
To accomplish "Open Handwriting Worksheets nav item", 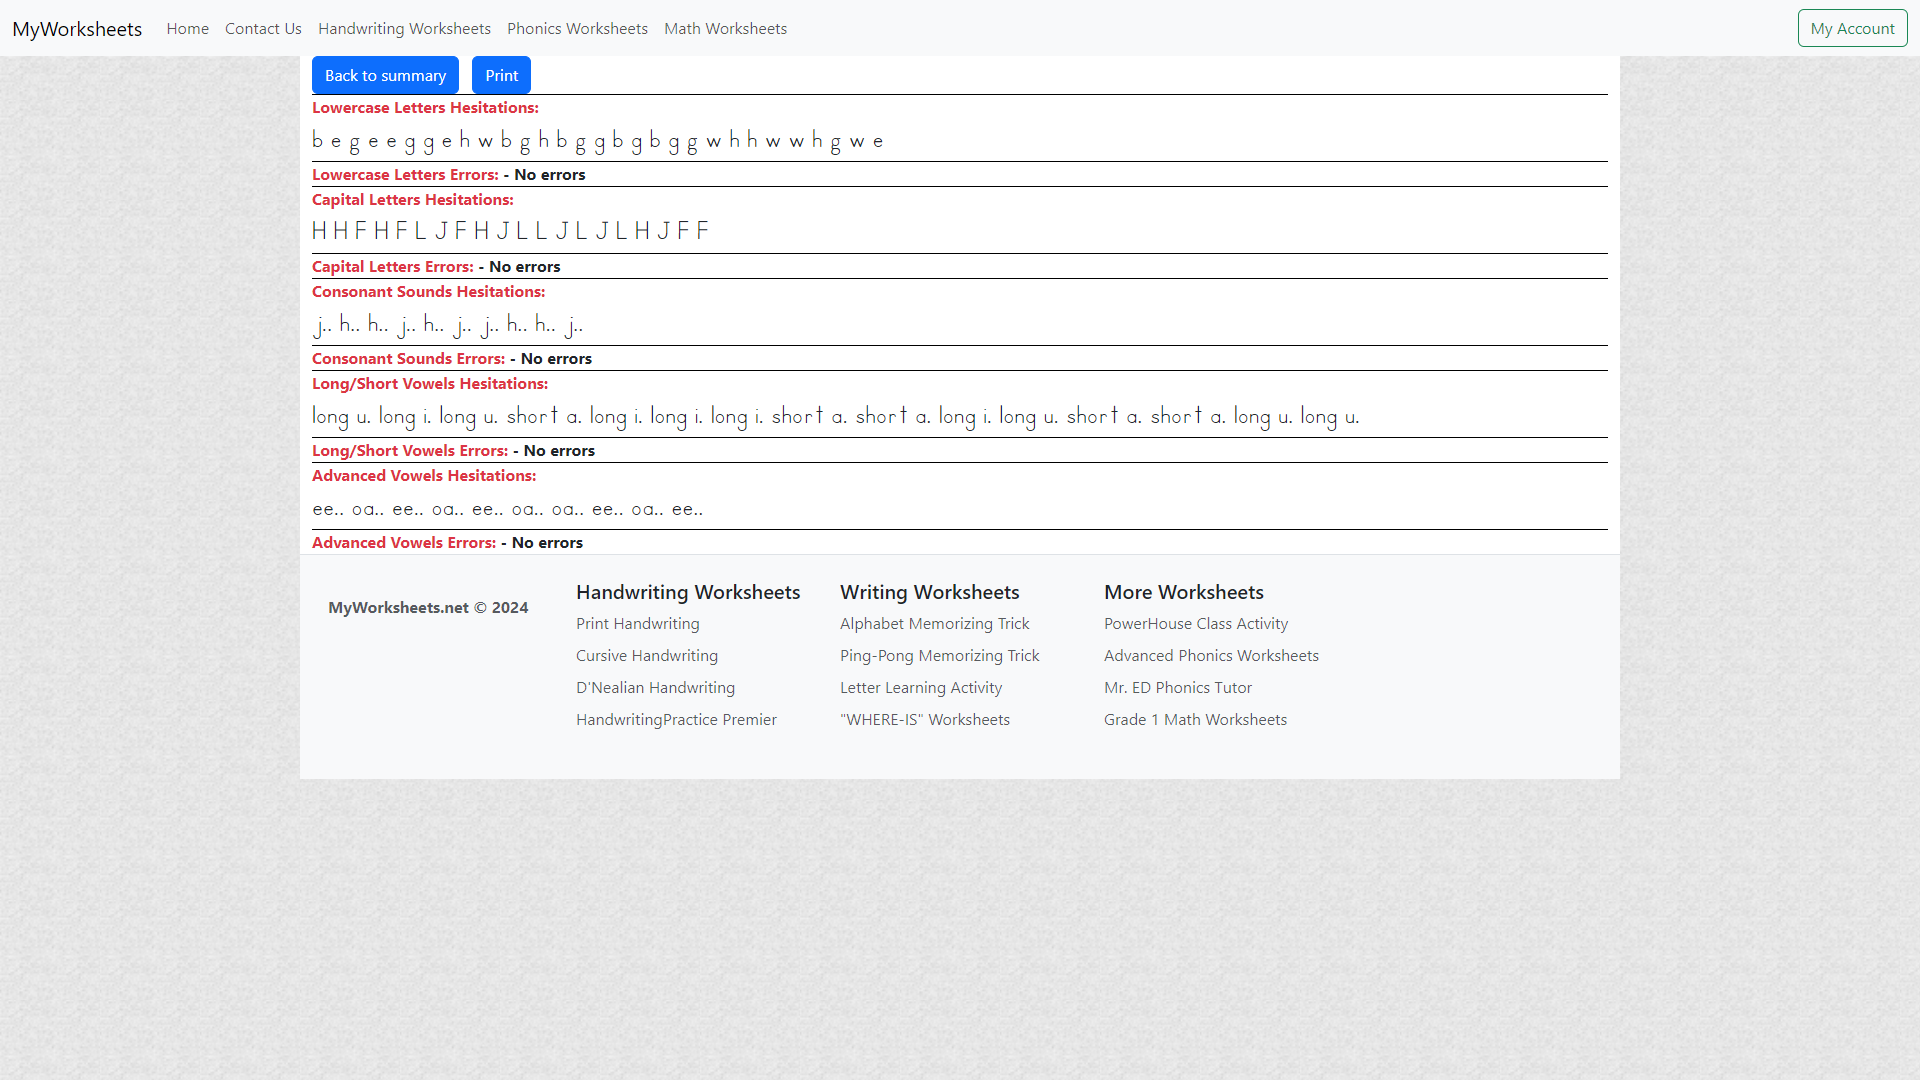I will 404,29.
